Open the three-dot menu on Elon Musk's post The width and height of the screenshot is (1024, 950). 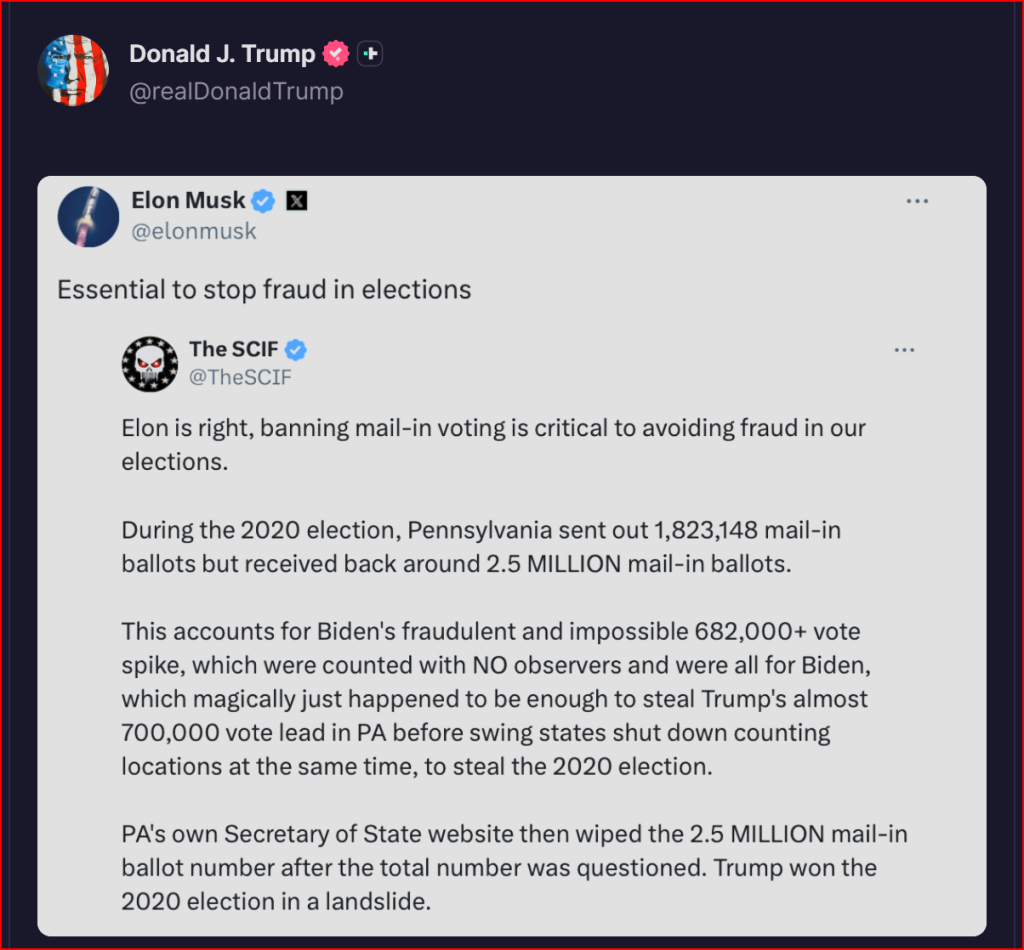click(x=917, y=201)
